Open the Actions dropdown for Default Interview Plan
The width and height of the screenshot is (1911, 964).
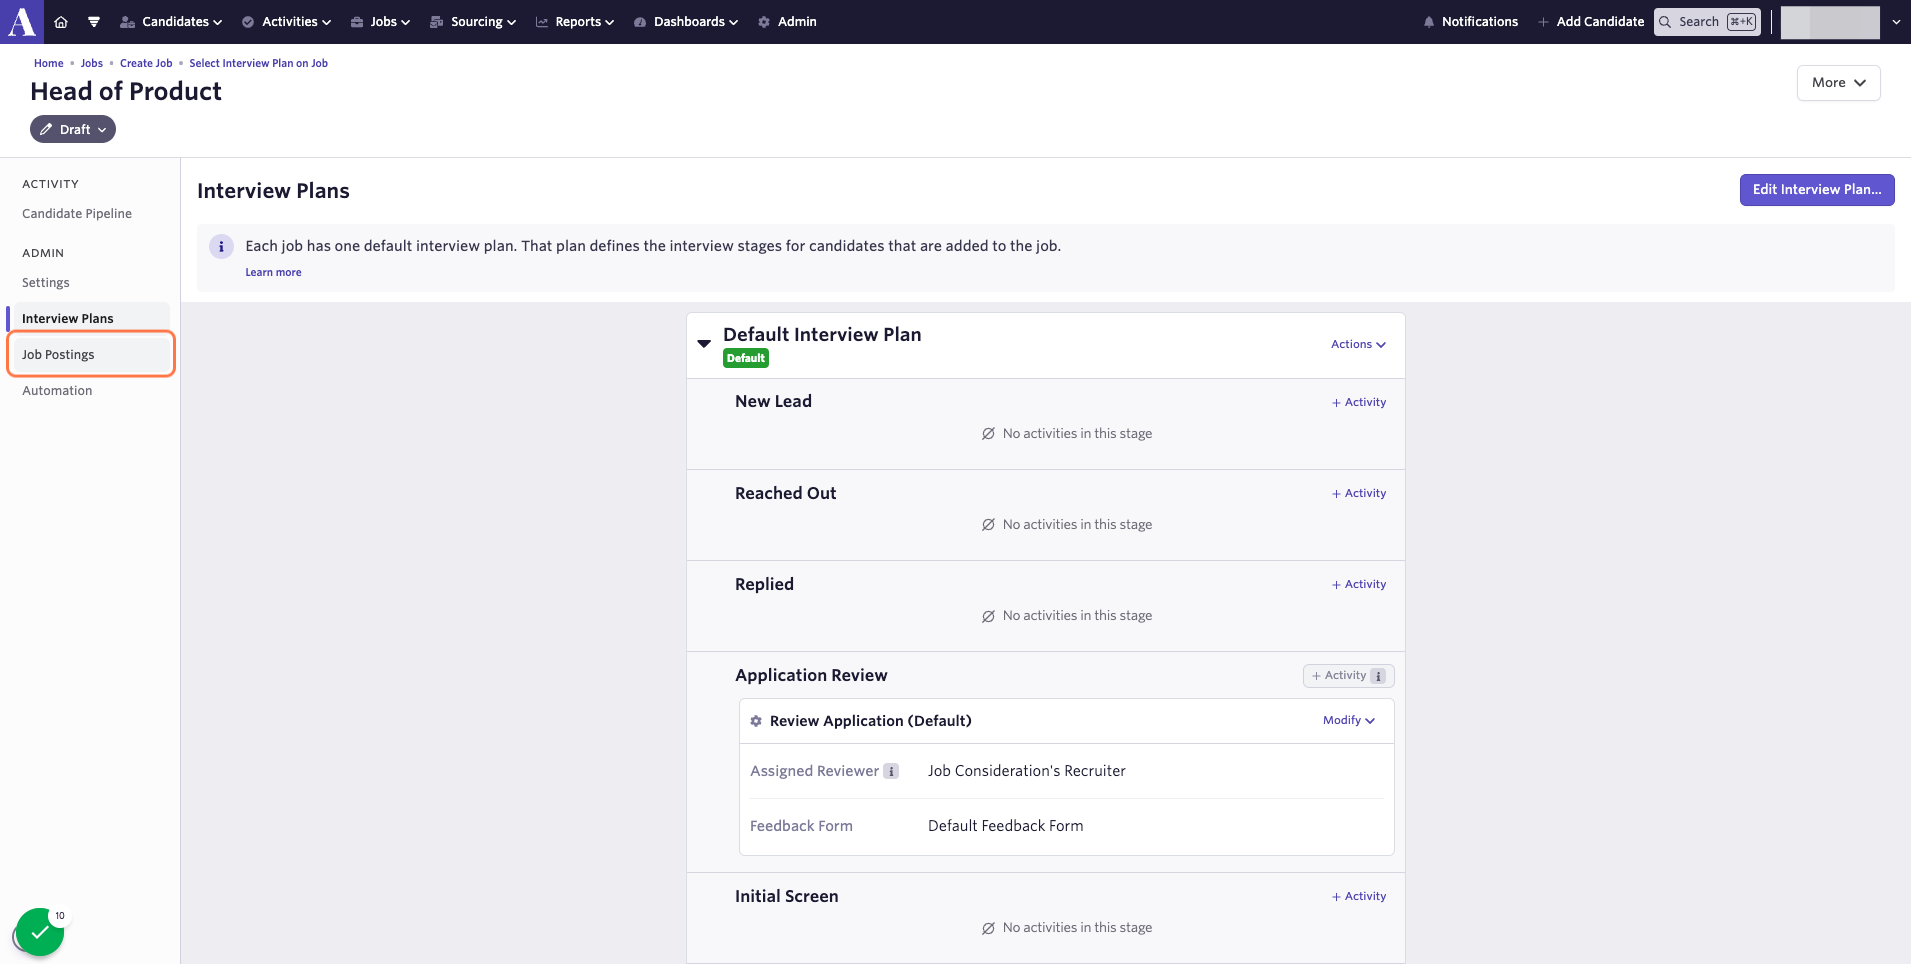1358,344
